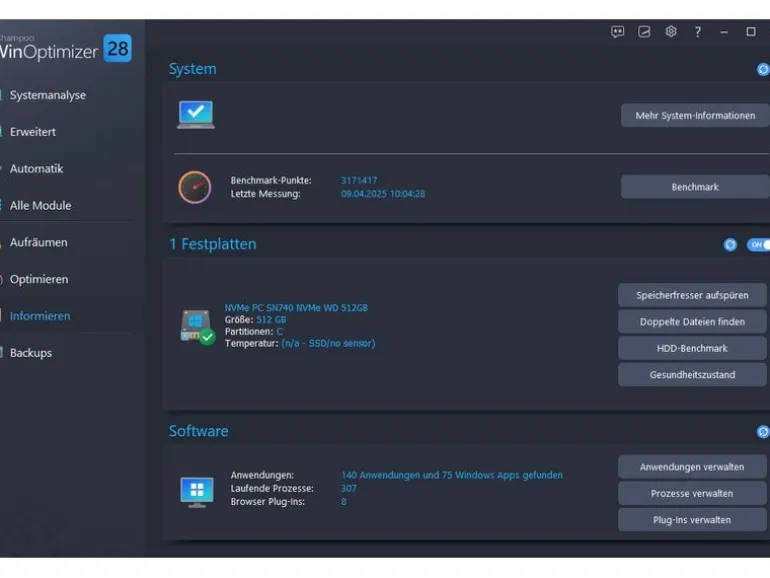Refresh the Software section
The width and height of the screenshot is (770, 578).
point(763,432)
